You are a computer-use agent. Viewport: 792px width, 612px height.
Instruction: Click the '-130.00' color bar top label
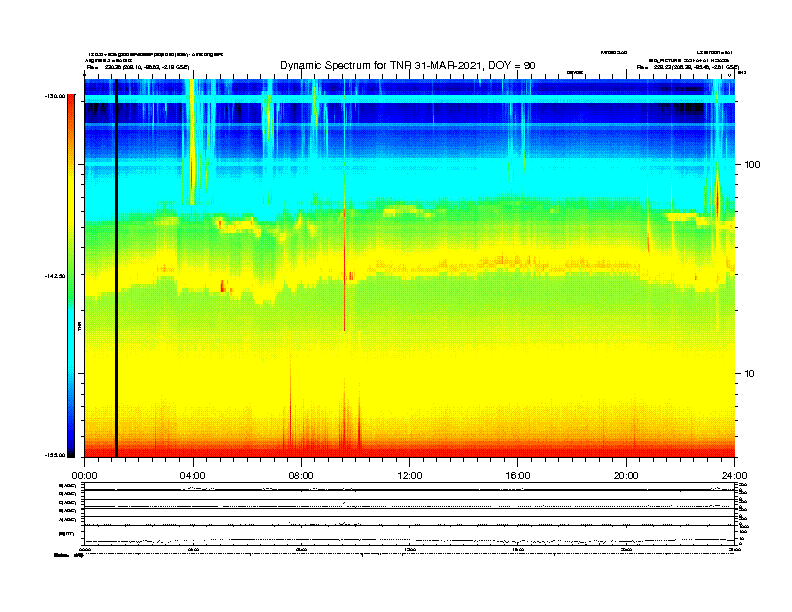click(x=56, y=96)
